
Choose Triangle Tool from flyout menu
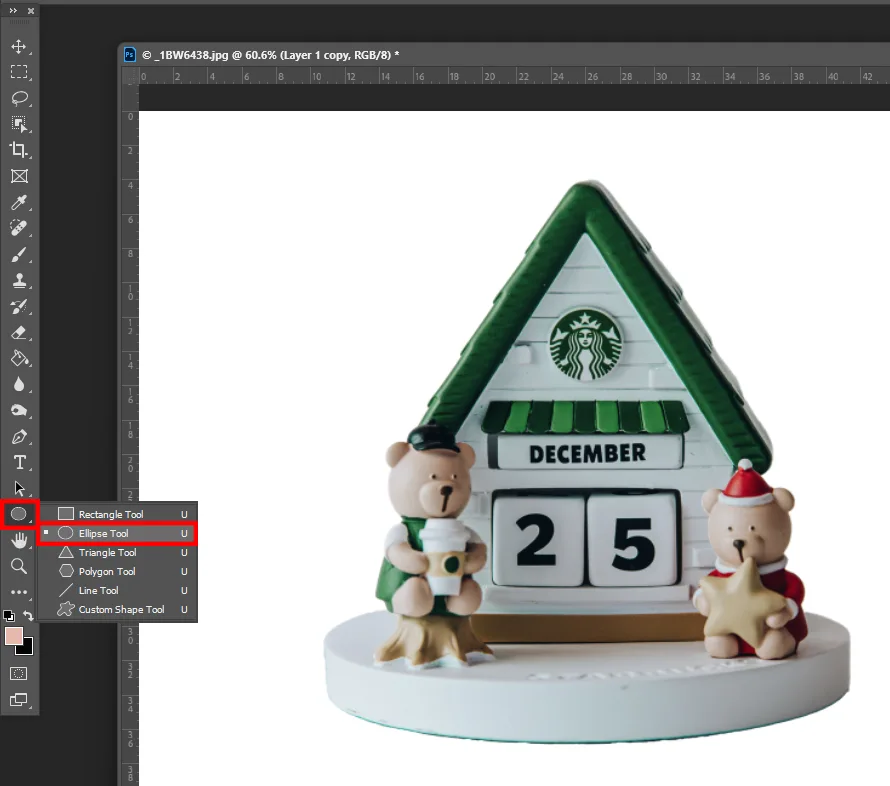tap(118, 552)
